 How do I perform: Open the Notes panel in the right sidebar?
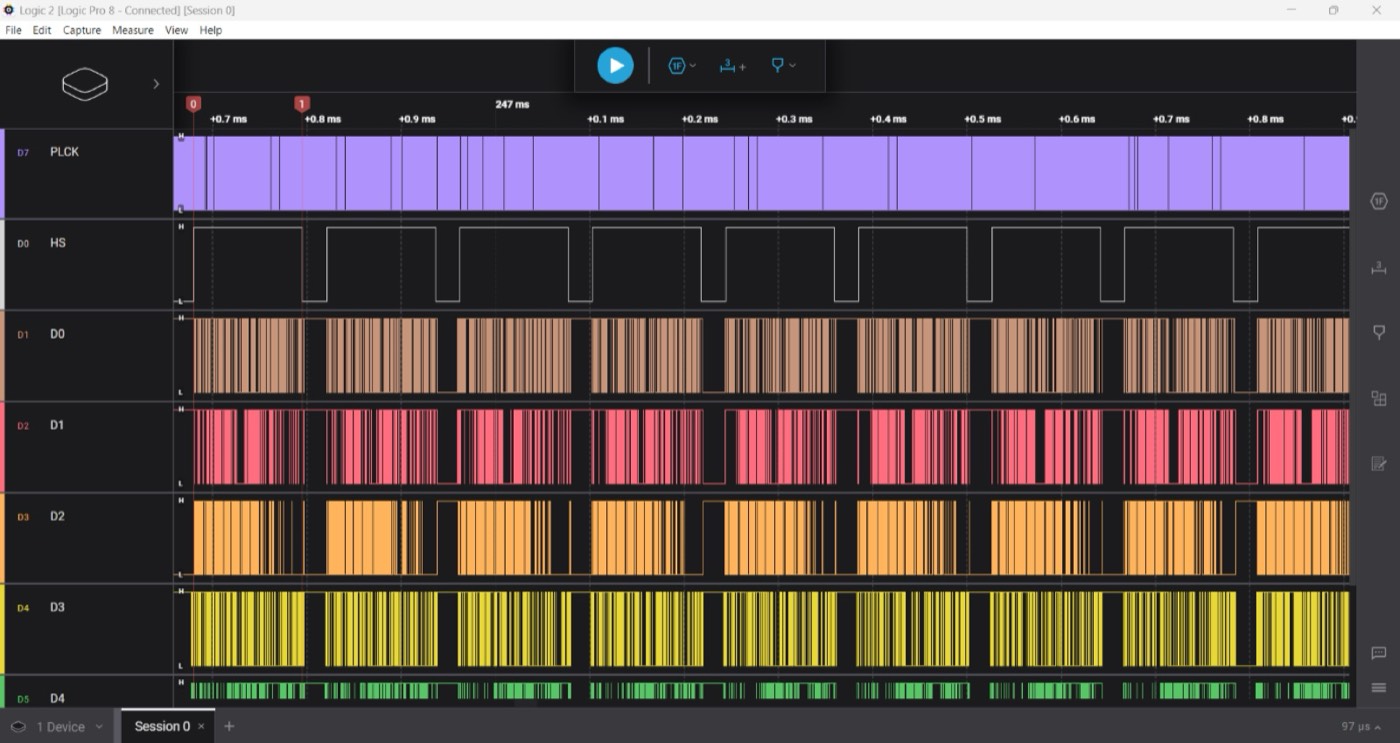(x=1378, y=463)
